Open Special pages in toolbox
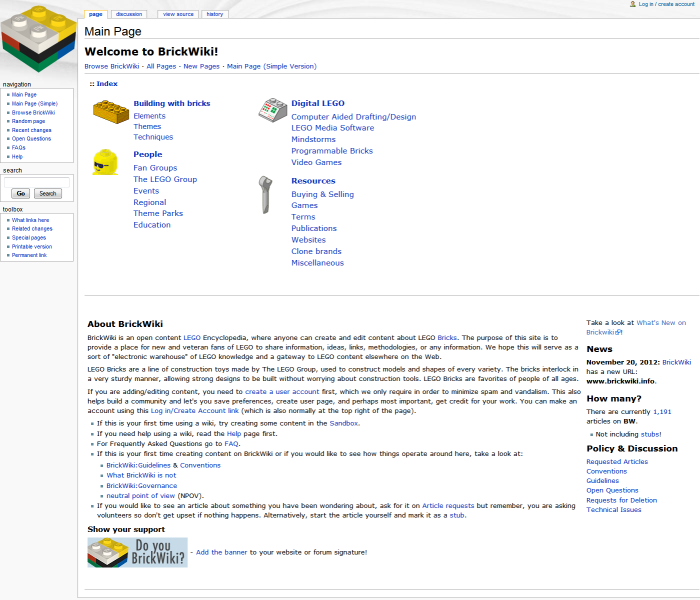Screen dimensions: 700x600 [29, 238]
